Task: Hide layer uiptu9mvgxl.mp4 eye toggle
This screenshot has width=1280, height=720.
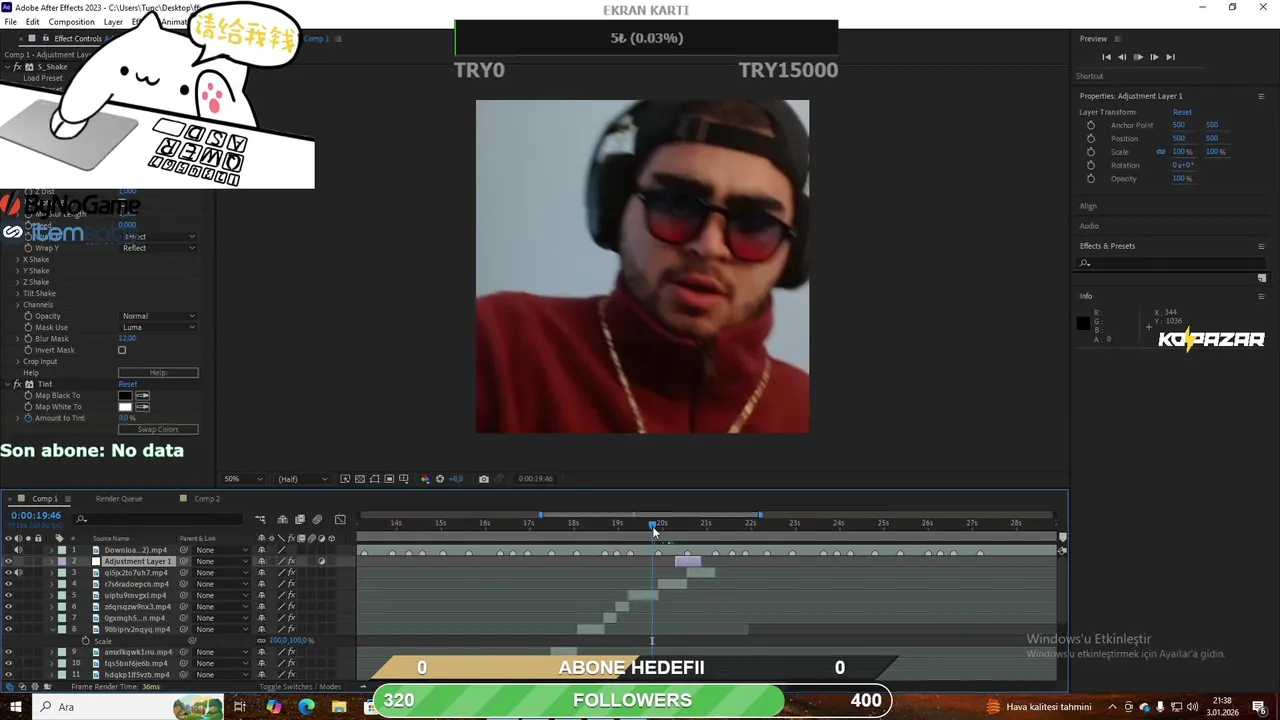Action: point(8,595)
